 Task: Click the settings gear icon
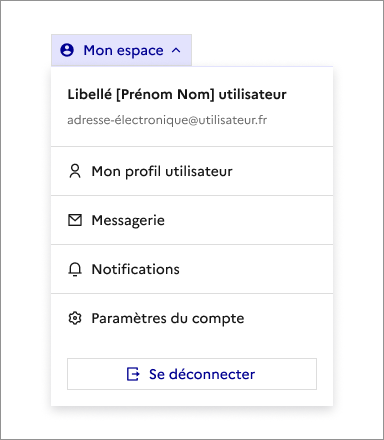point(75,318)
